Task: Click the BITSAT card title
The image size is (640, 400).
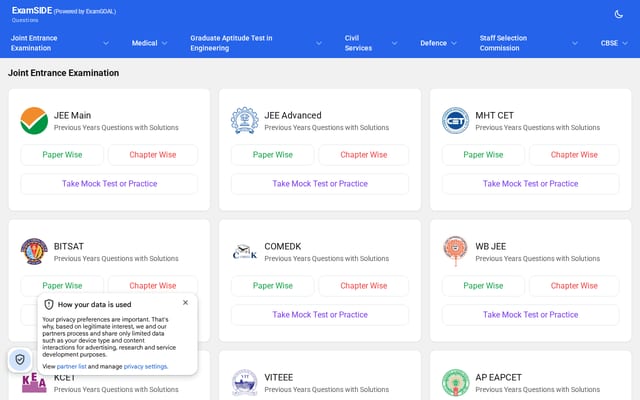Action: click(69, 247)
